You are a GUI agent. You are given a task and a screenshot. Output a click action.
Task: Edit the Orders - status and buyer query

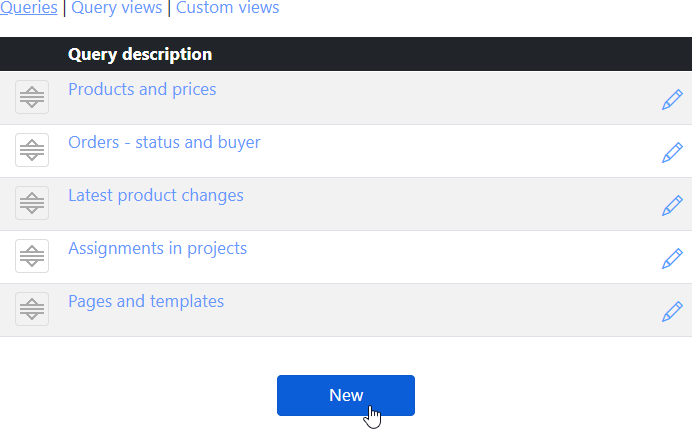coord(672,153)
